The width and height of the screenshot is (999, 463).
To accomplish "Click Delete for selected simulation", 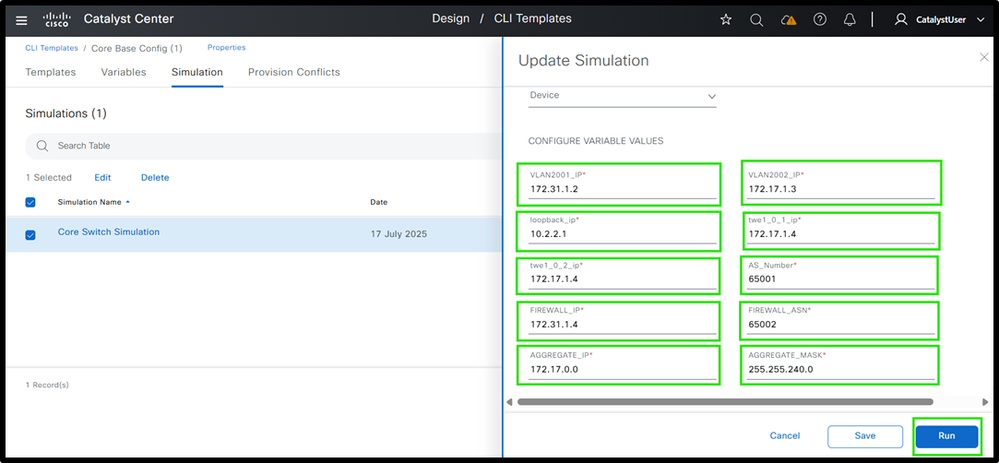I will click(155, 178).
